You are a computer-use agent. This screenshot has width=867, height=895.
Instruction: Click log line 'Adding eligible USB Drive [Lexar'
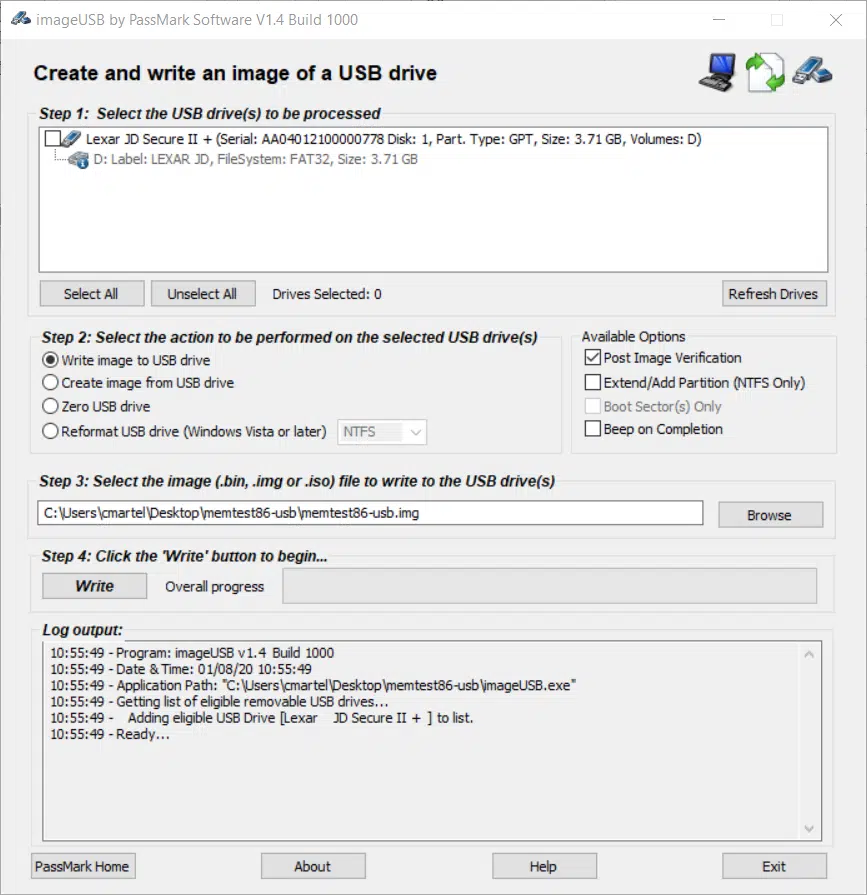pos(261,718)
